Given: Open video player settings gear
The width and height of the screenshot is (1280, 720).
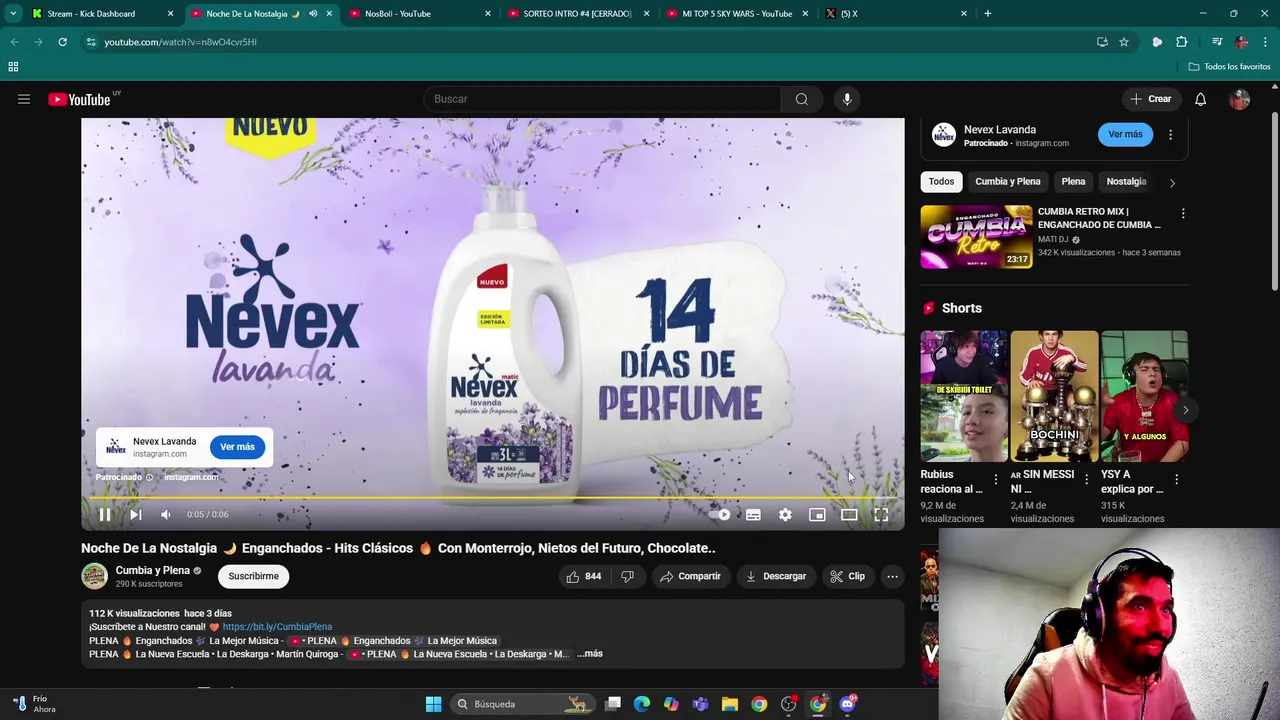Looking at the screenshot, I should 785,514.
